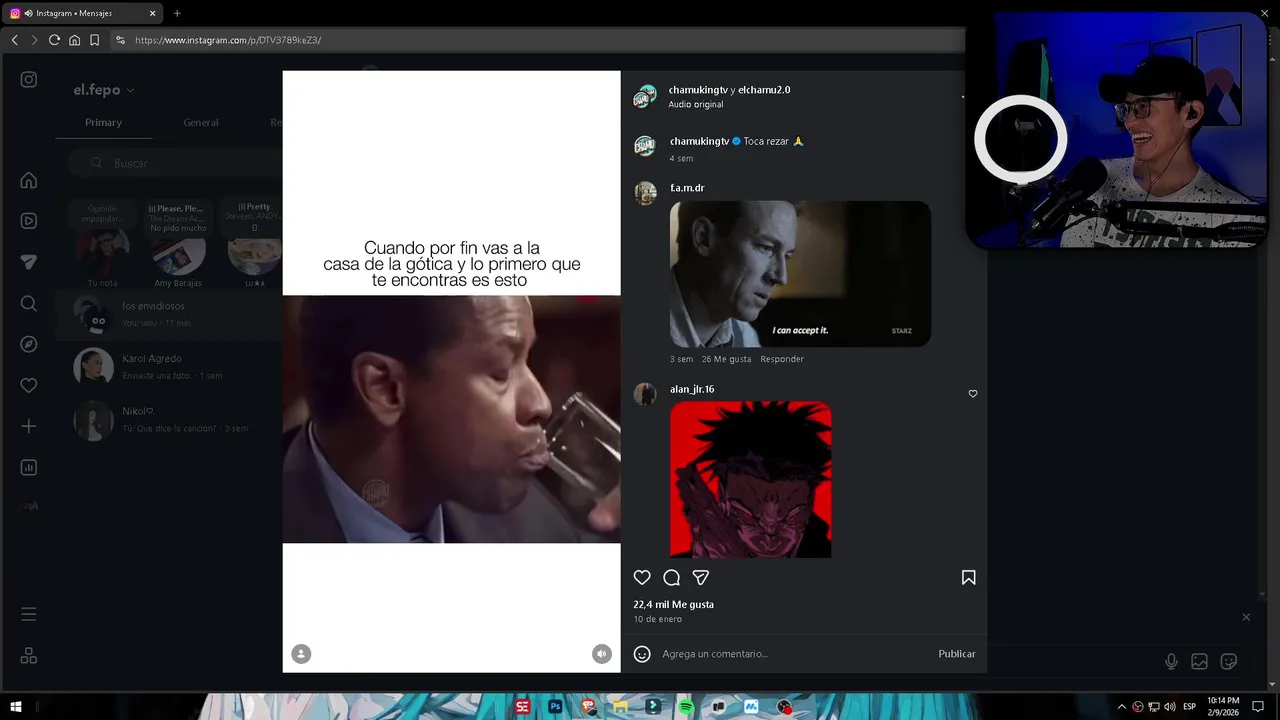Click the Buscar search field in messages
Viewport: 1280px width, 720px height.
(175, 163)
